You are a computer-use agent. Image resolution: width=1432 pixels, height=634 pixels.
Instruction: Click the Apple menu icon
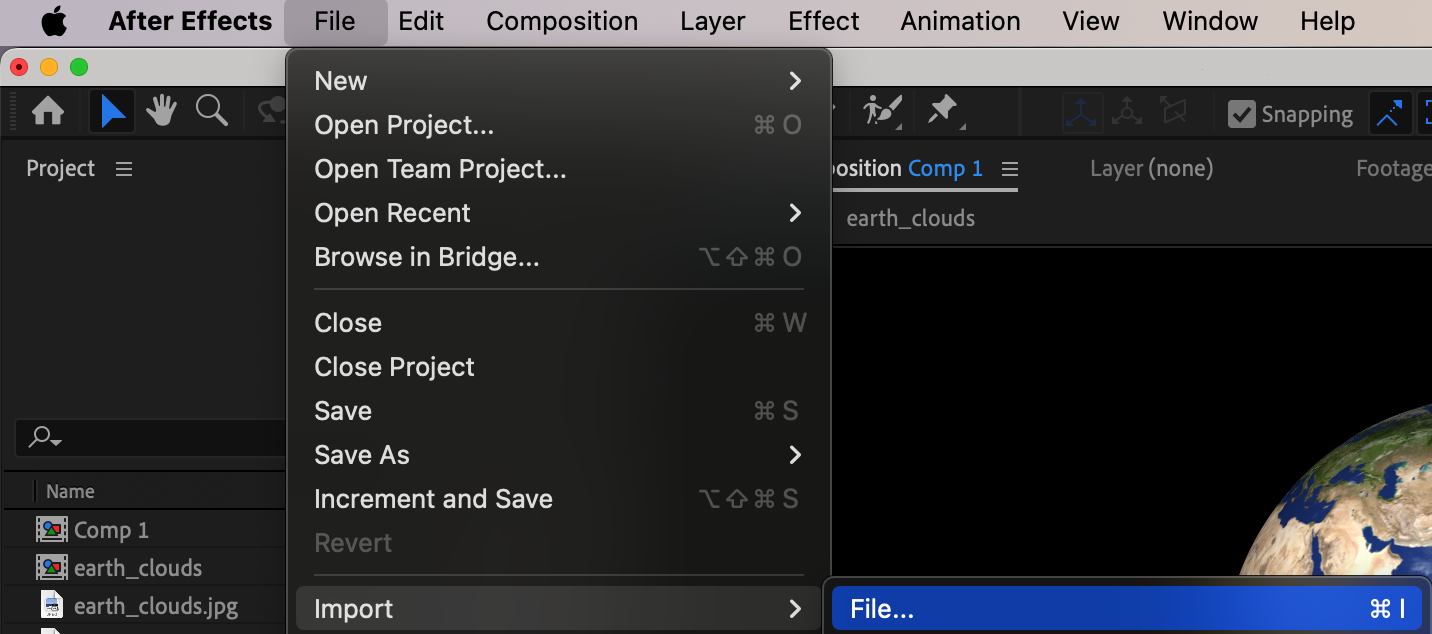[x=54, y=21]
